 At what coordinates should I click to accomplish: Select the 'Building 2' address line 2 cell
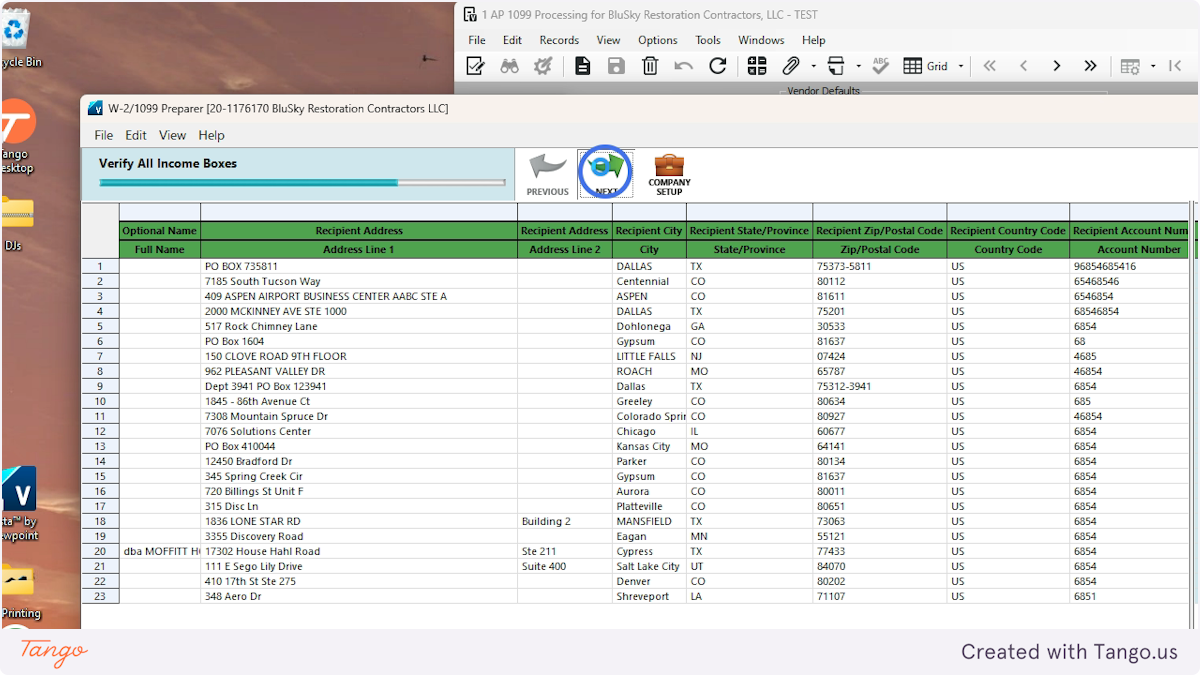(565, 522)
